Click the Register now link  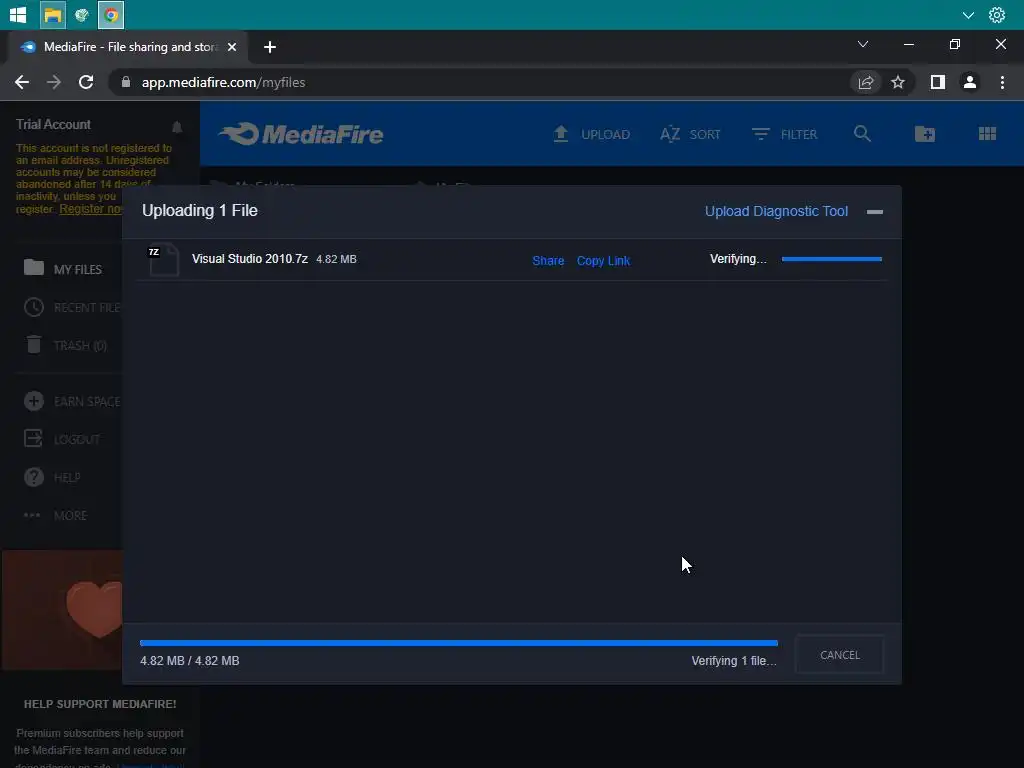91,208
